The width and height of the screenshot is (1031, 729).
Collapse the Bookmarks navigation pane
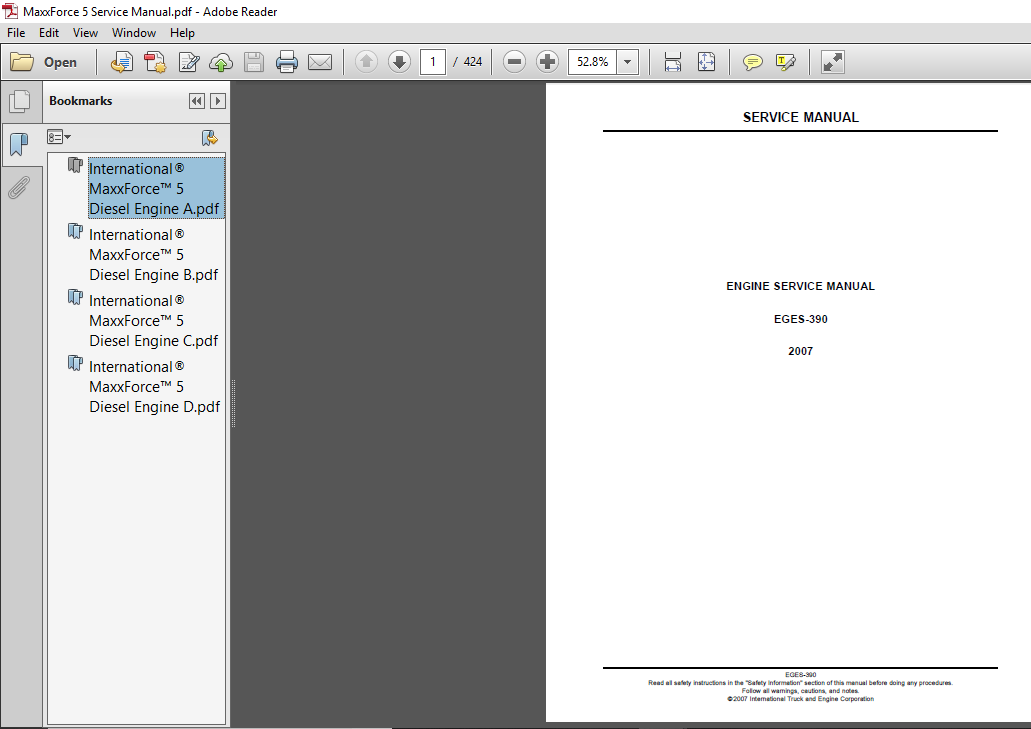pyautogui.click(x=196, y=101)
